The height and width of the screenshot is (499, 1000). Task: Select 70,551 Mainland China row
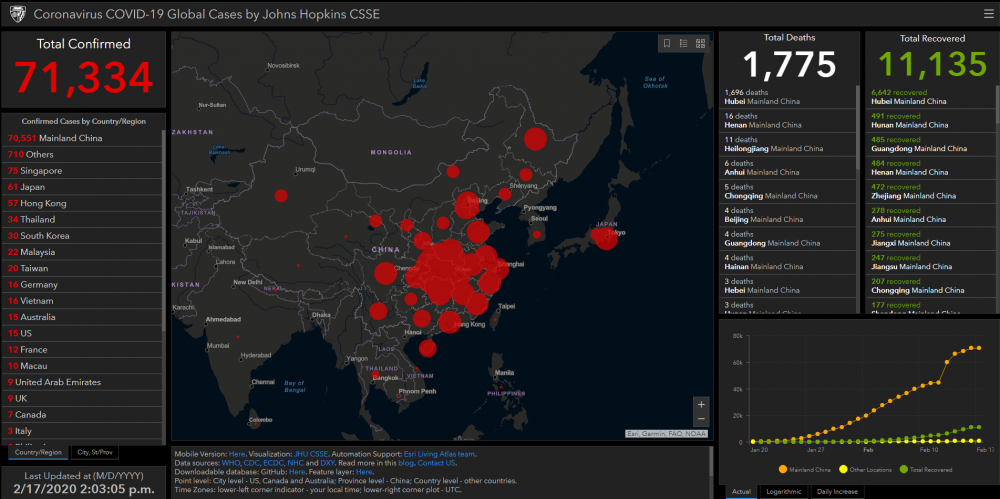point(82,138)
